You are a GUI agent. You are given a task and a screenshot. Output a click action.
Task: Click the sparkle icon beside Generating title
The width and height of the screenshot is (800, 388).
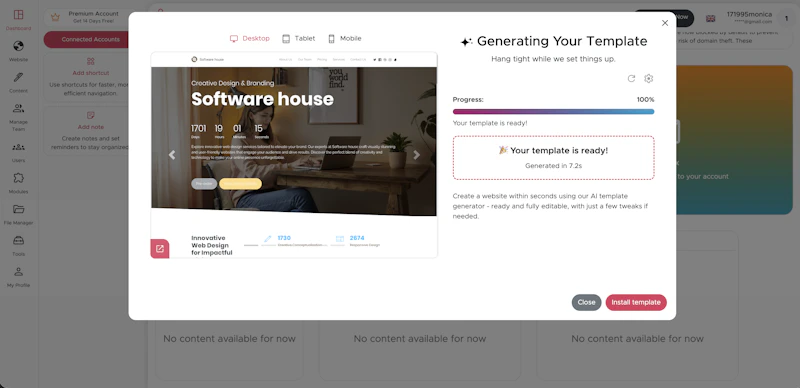click(466, 42)
